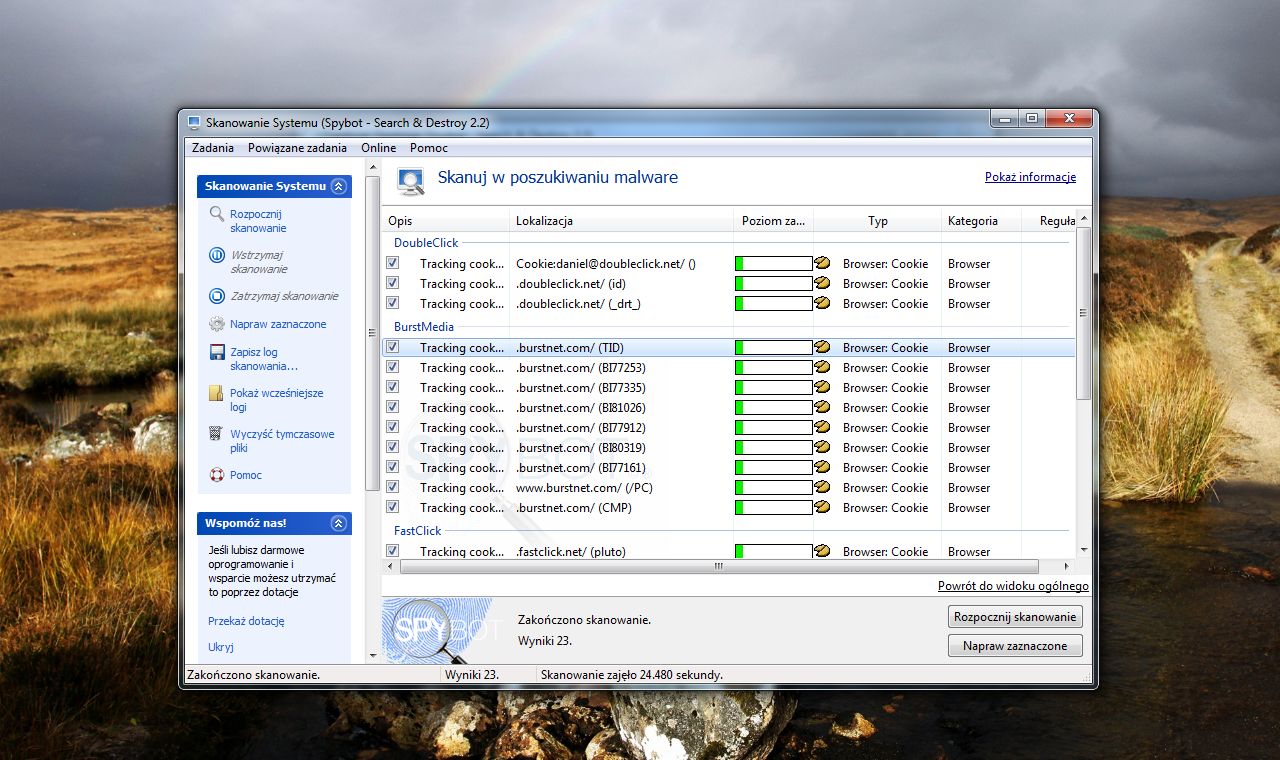Click the cookie icon in the .burstnet.com (BI77253) row
1280x760 pixels.
click(x=822, y=367)
